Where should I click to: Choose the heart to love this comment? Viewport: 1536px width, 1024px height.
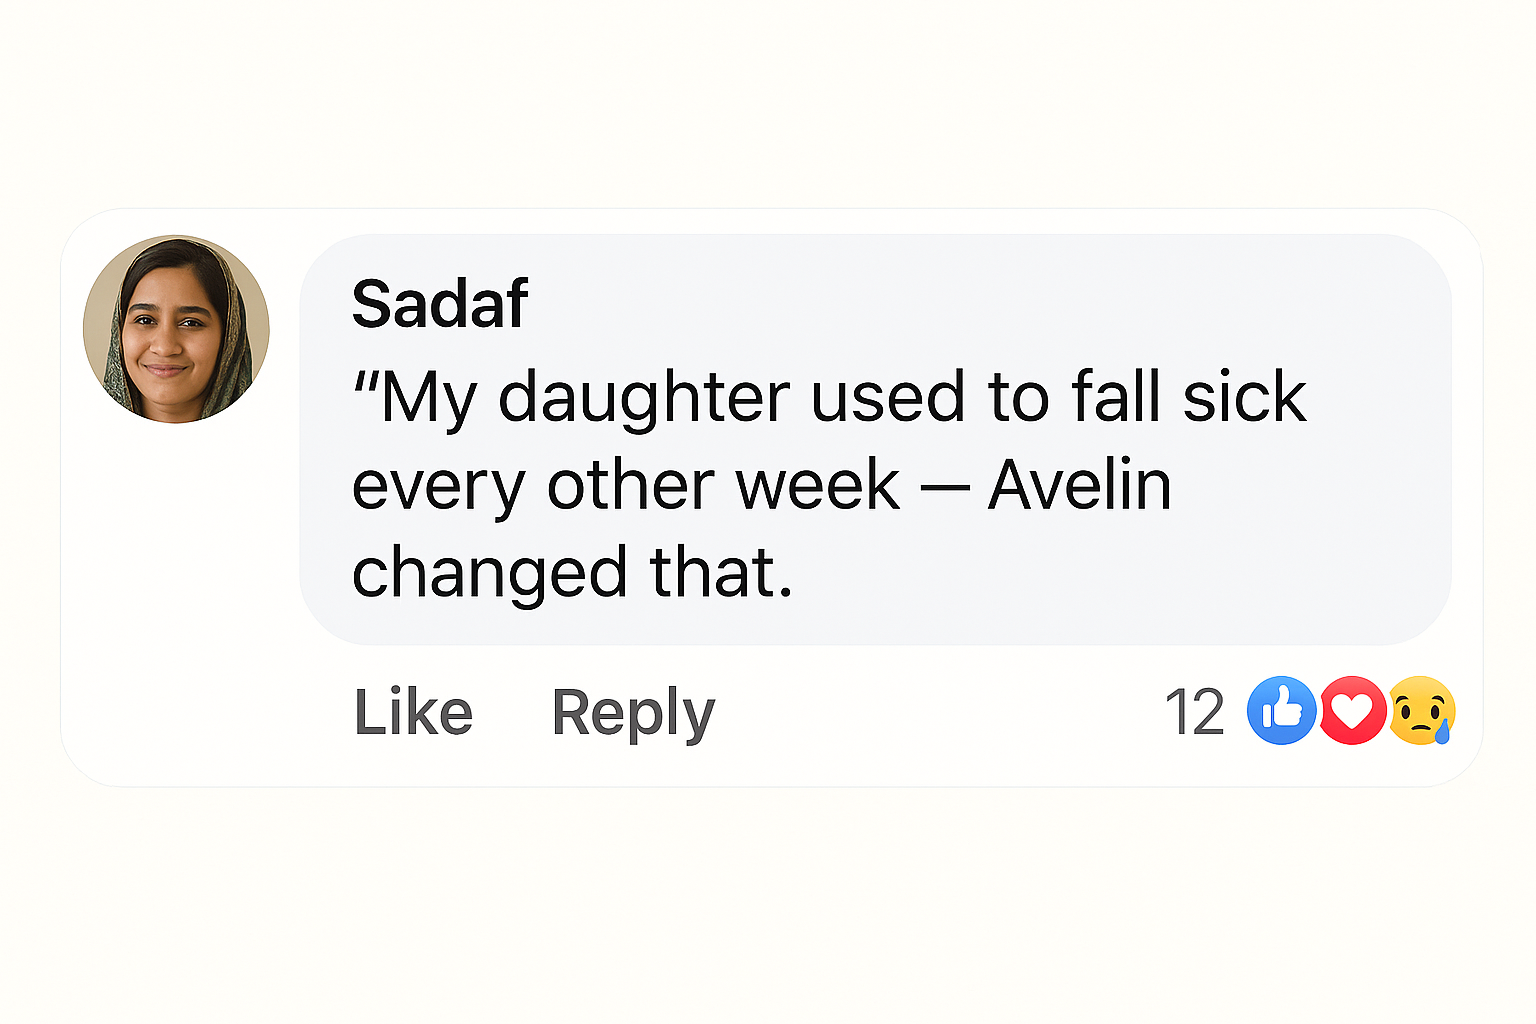(1353, 711)
